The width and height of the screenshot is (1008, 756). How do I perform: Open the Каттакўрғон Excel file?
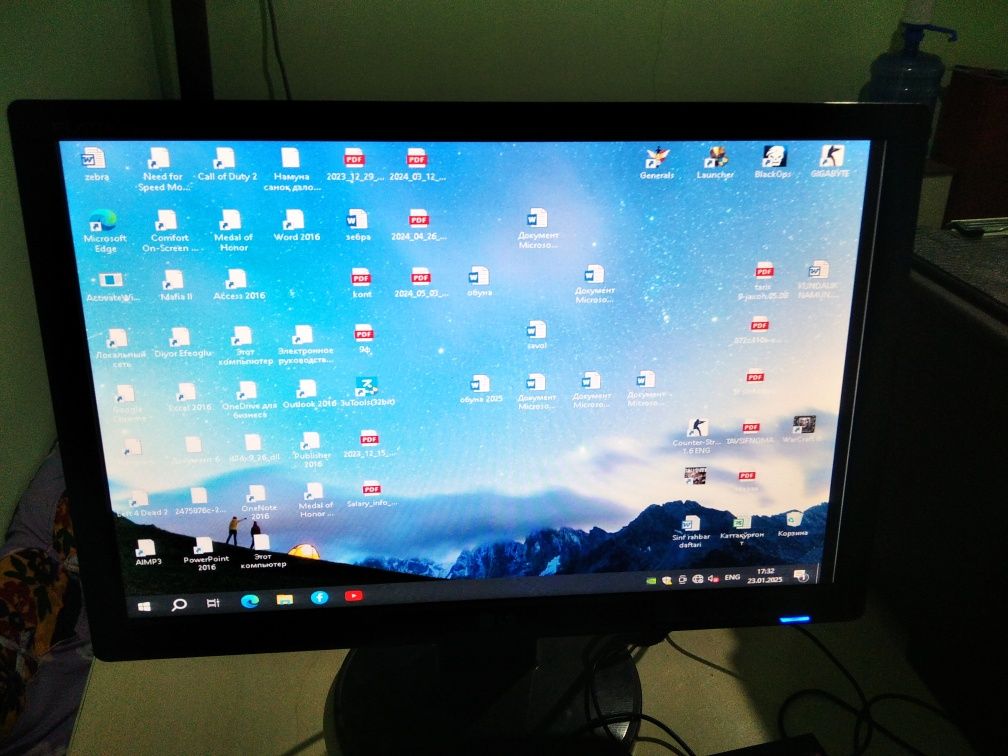point(742,531)
